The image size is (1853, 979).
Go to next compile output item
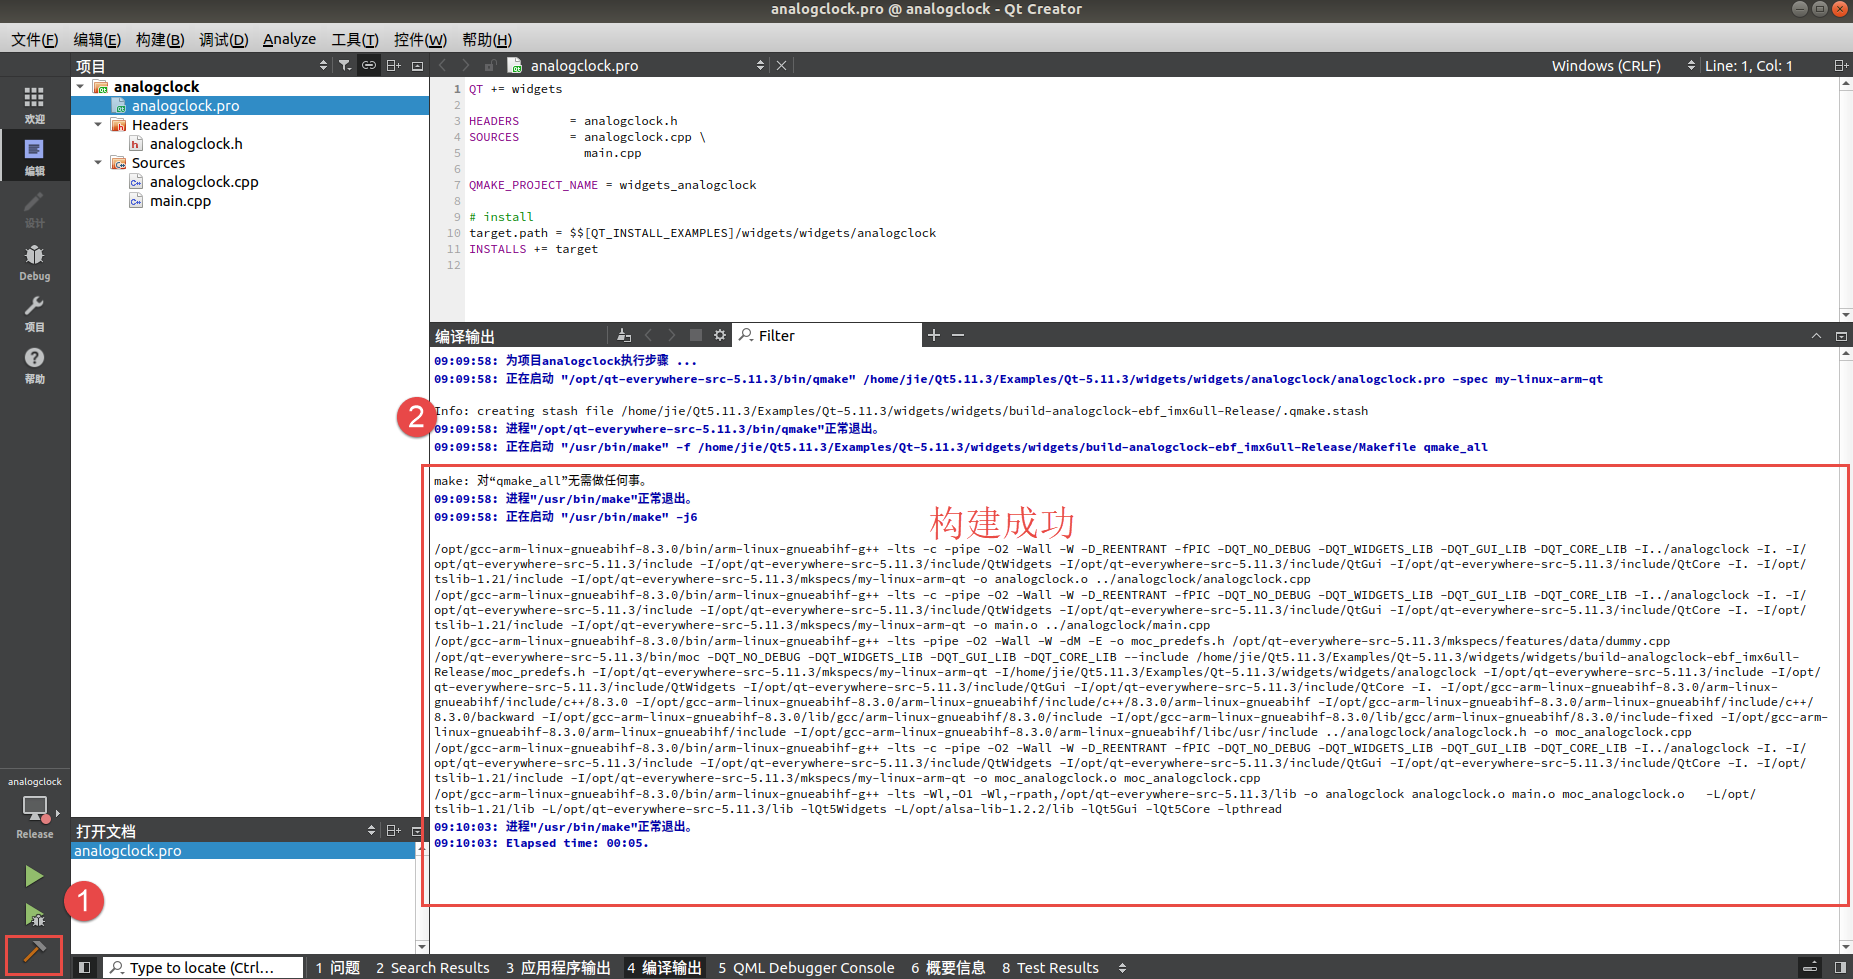672,335
